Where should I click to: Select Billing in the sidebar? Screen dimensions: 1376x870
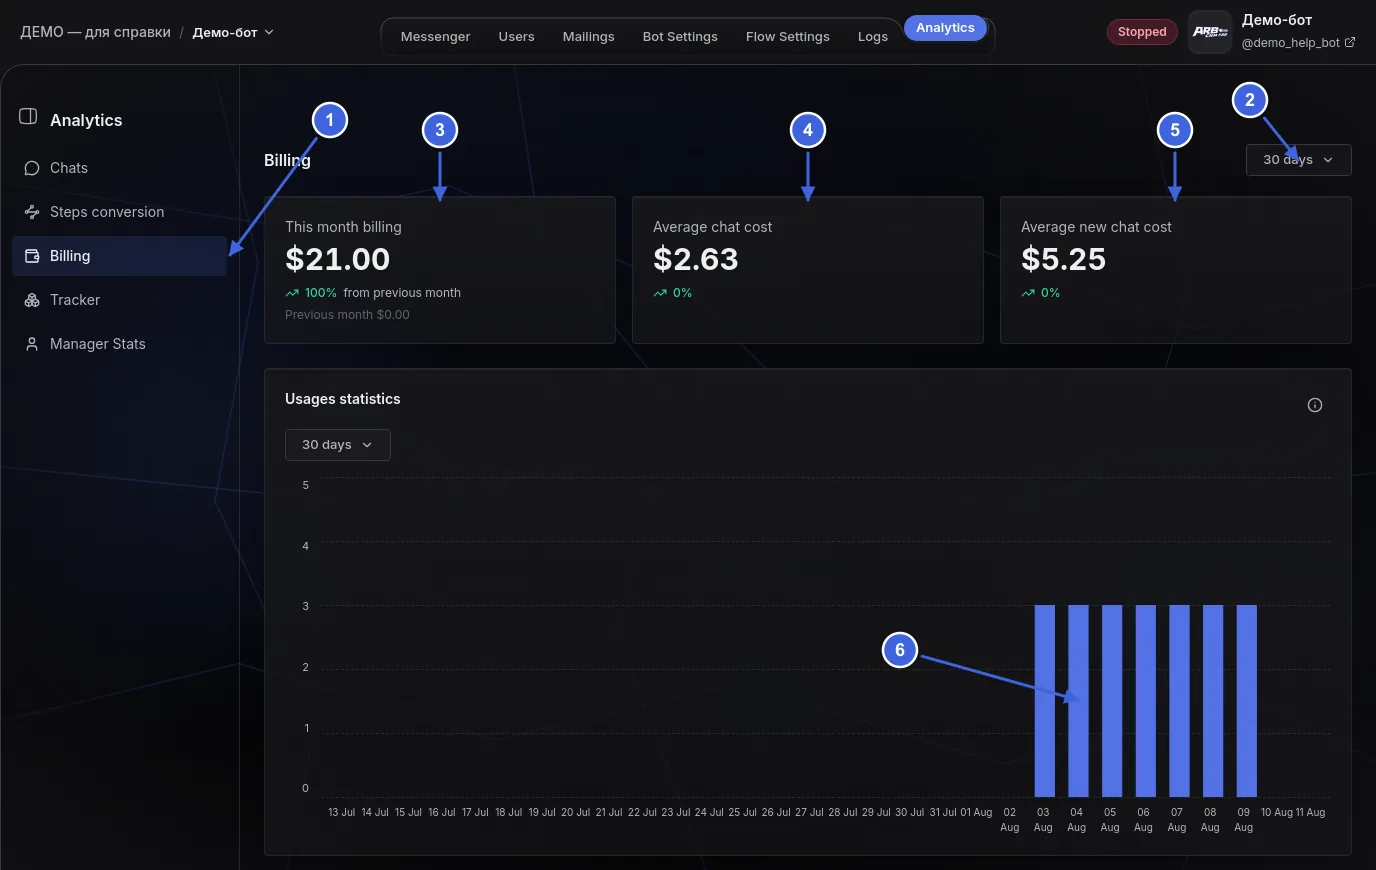(x=120, y=256)
